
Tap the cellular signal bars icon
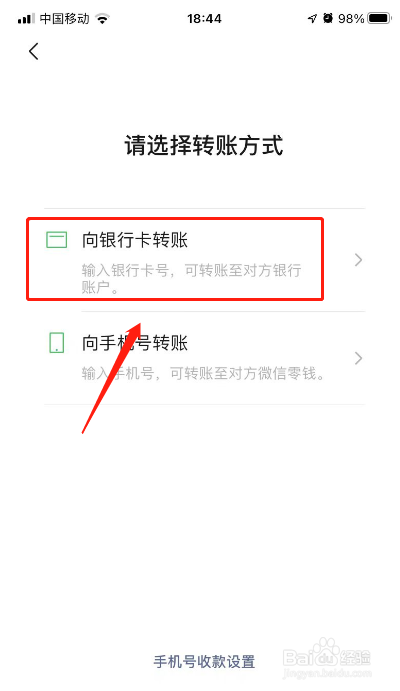pos(26,19)
